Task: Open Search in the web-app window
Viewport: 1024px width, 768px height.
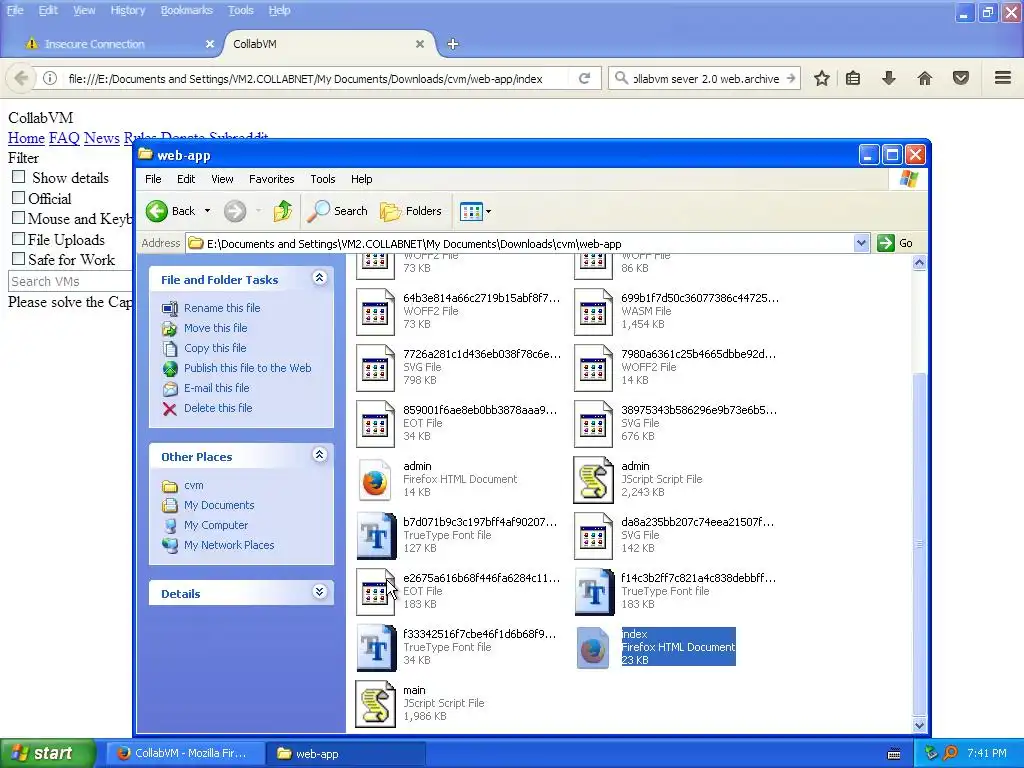Action: coord(337,211)
